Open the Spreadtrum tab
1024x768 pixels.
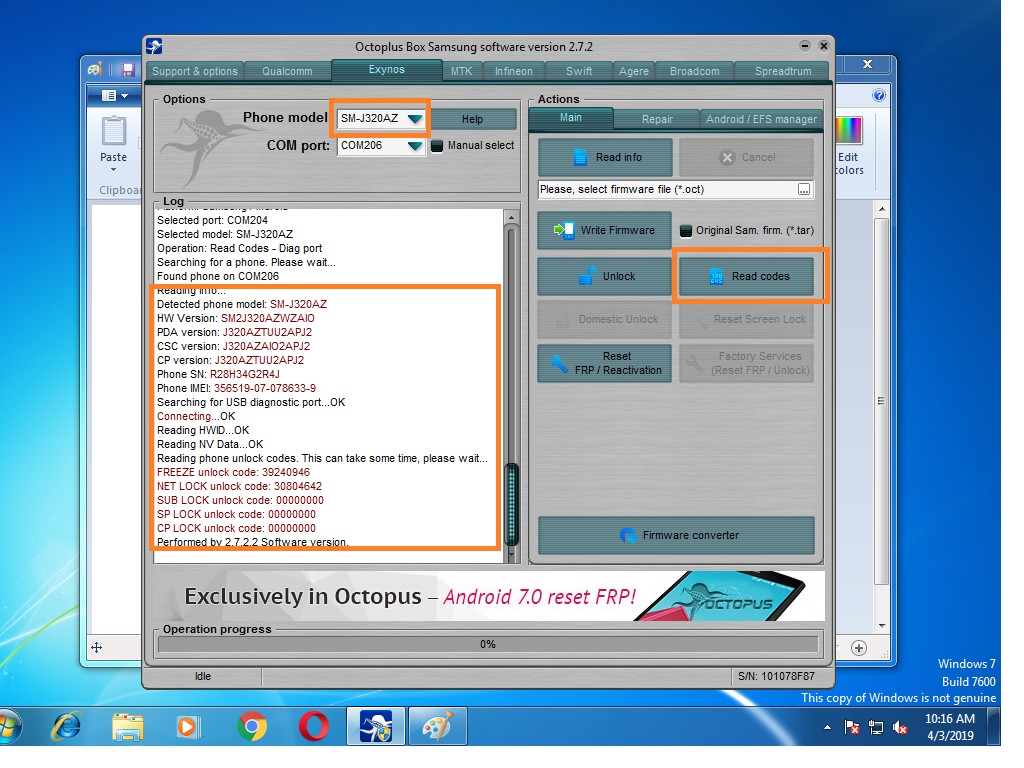[x=782, y=71]
